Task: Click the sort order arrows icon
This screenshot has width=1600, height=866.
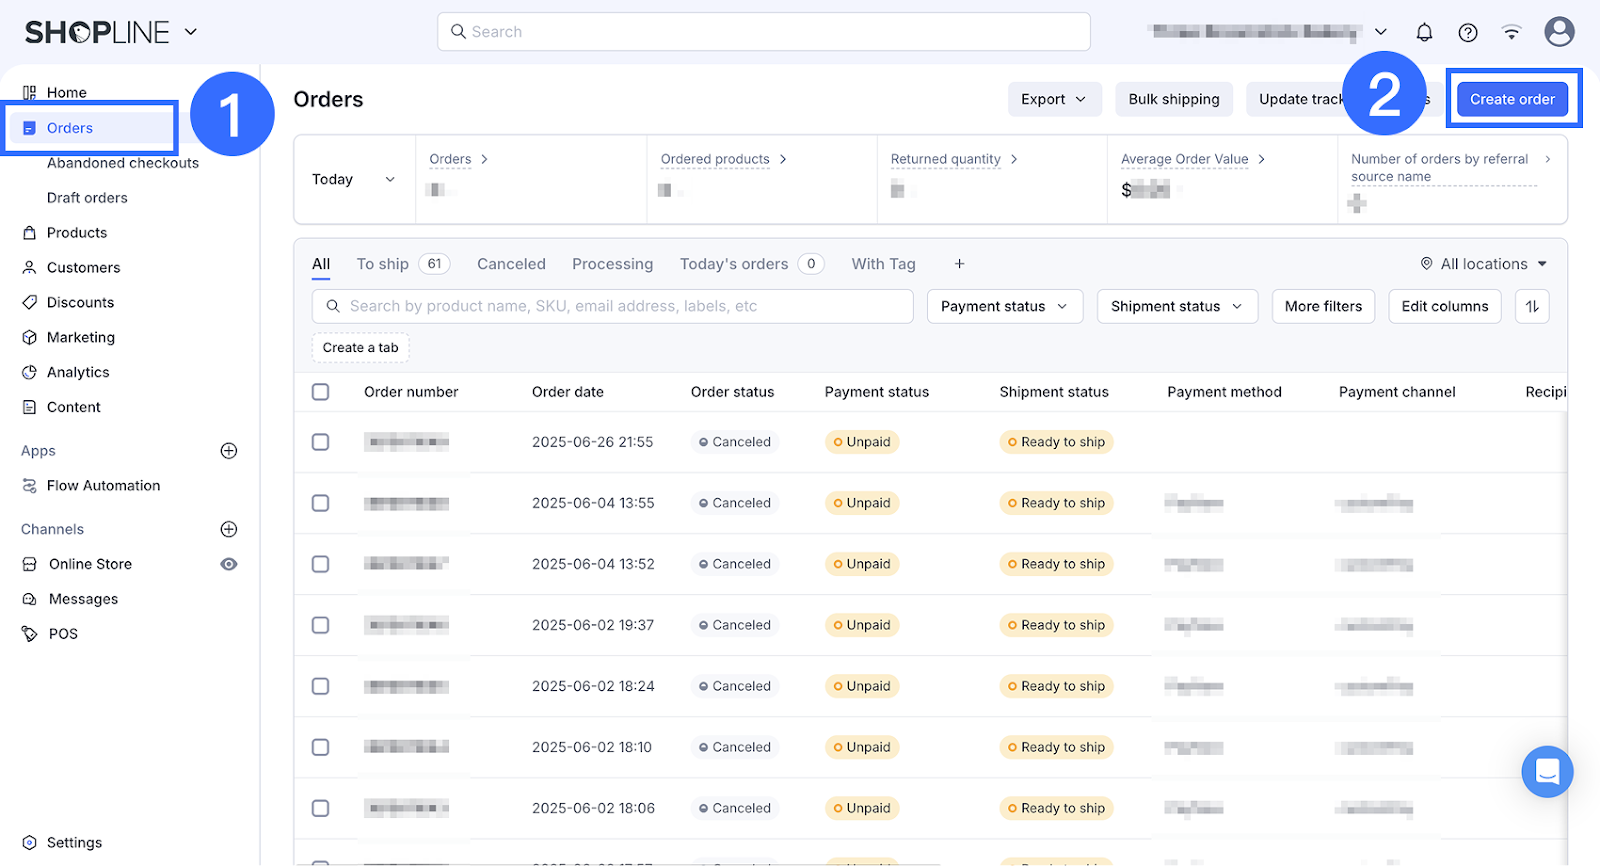Action: (1532, 306)
